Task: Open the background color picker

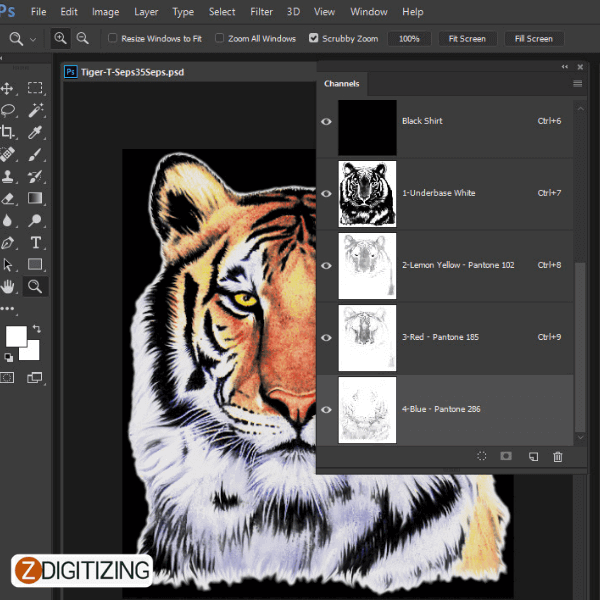Action: (33, 353)
